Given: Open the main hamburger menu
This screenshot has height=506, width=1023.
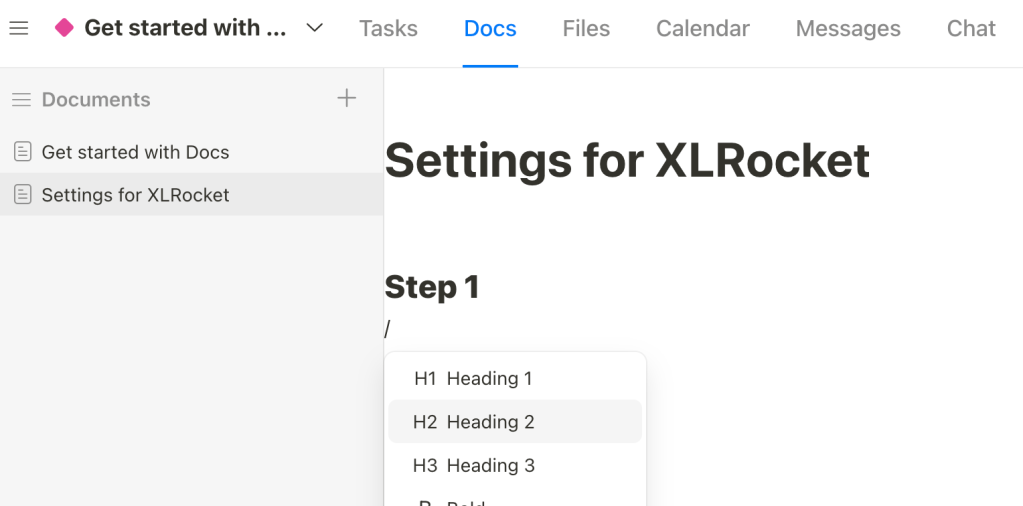Looking at the screenshot, I should point(19,28).
